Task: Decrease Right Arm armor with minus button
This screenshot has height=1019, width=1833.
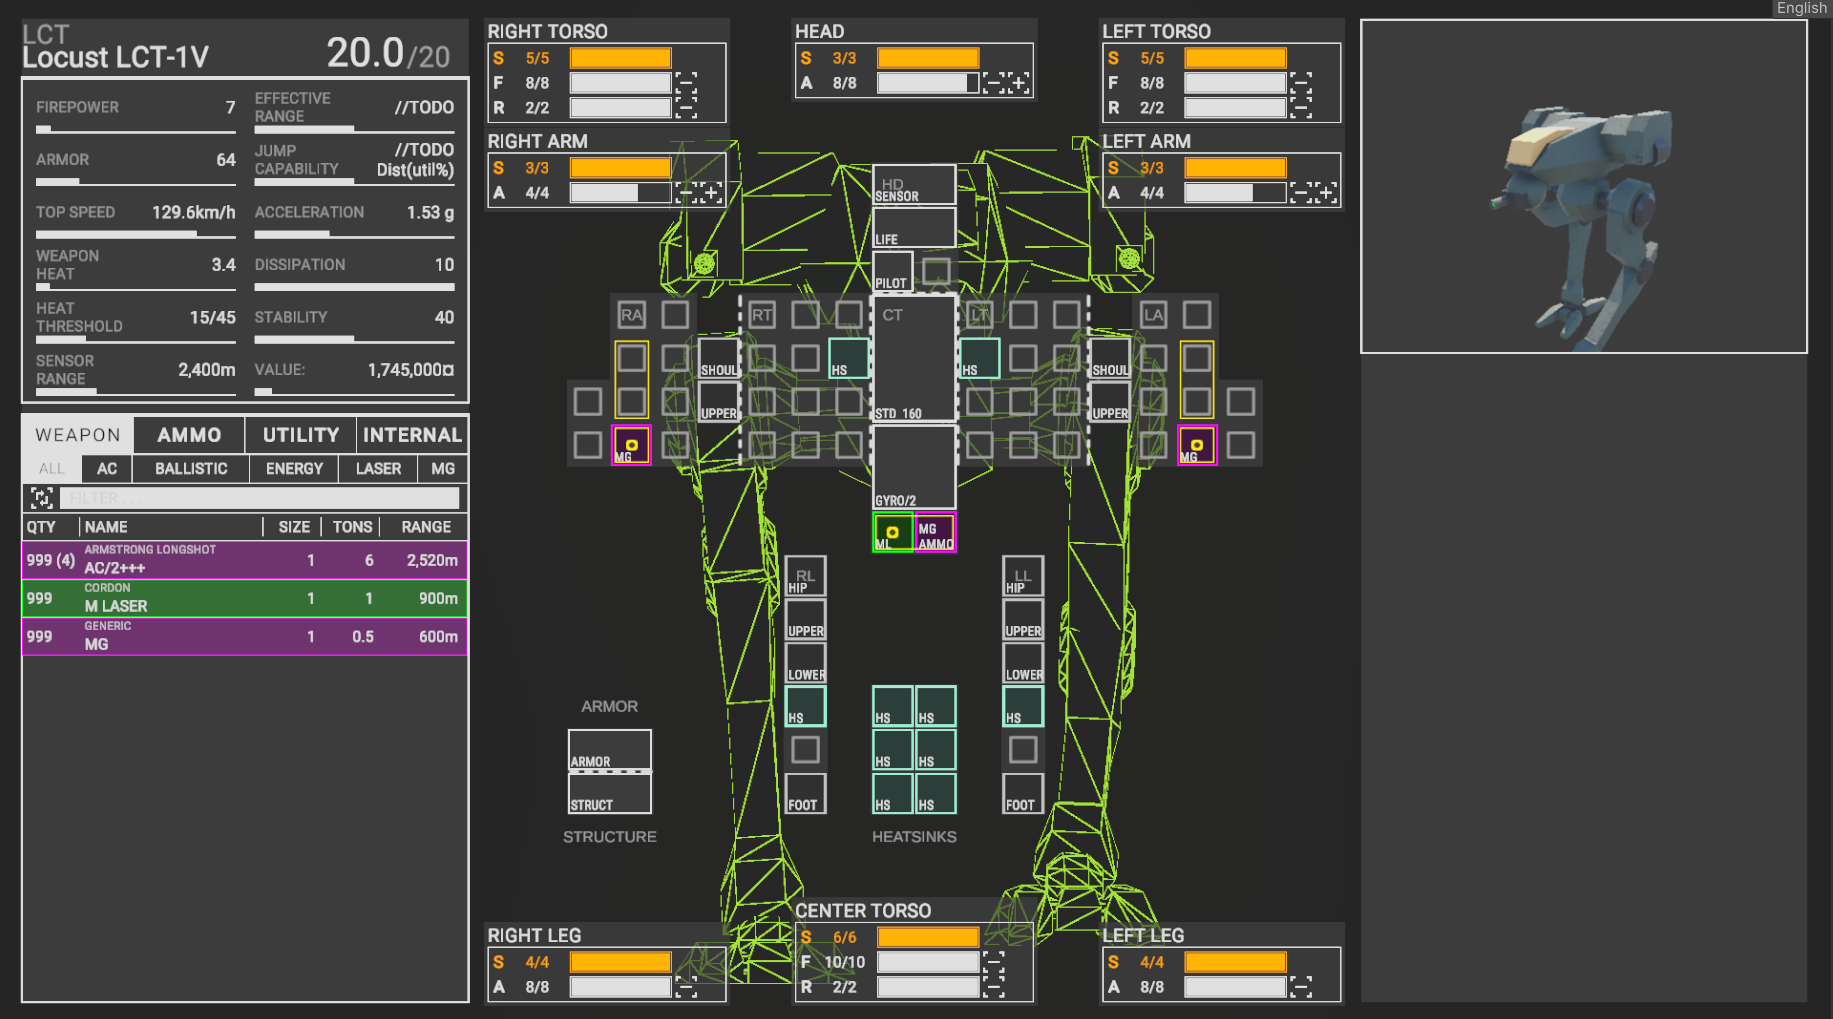Action: coord(686,193)
